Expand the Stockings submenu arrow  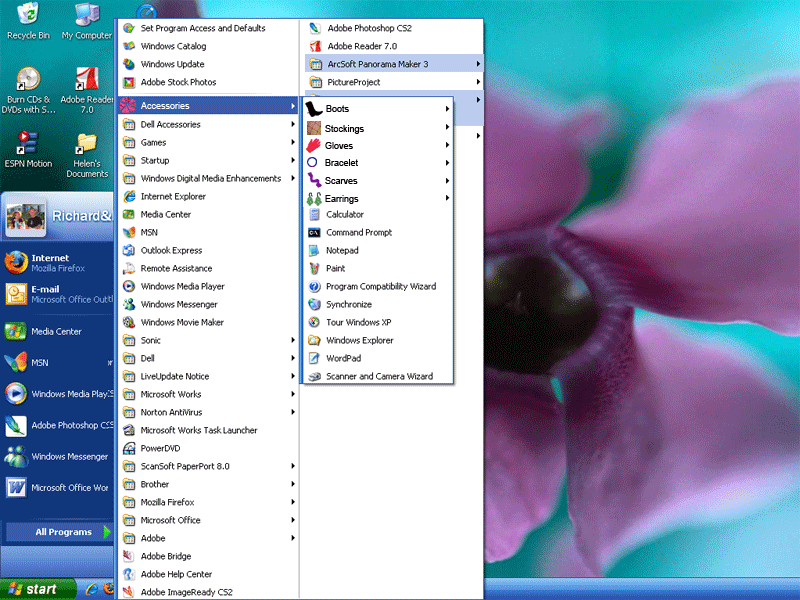(447, 127)
